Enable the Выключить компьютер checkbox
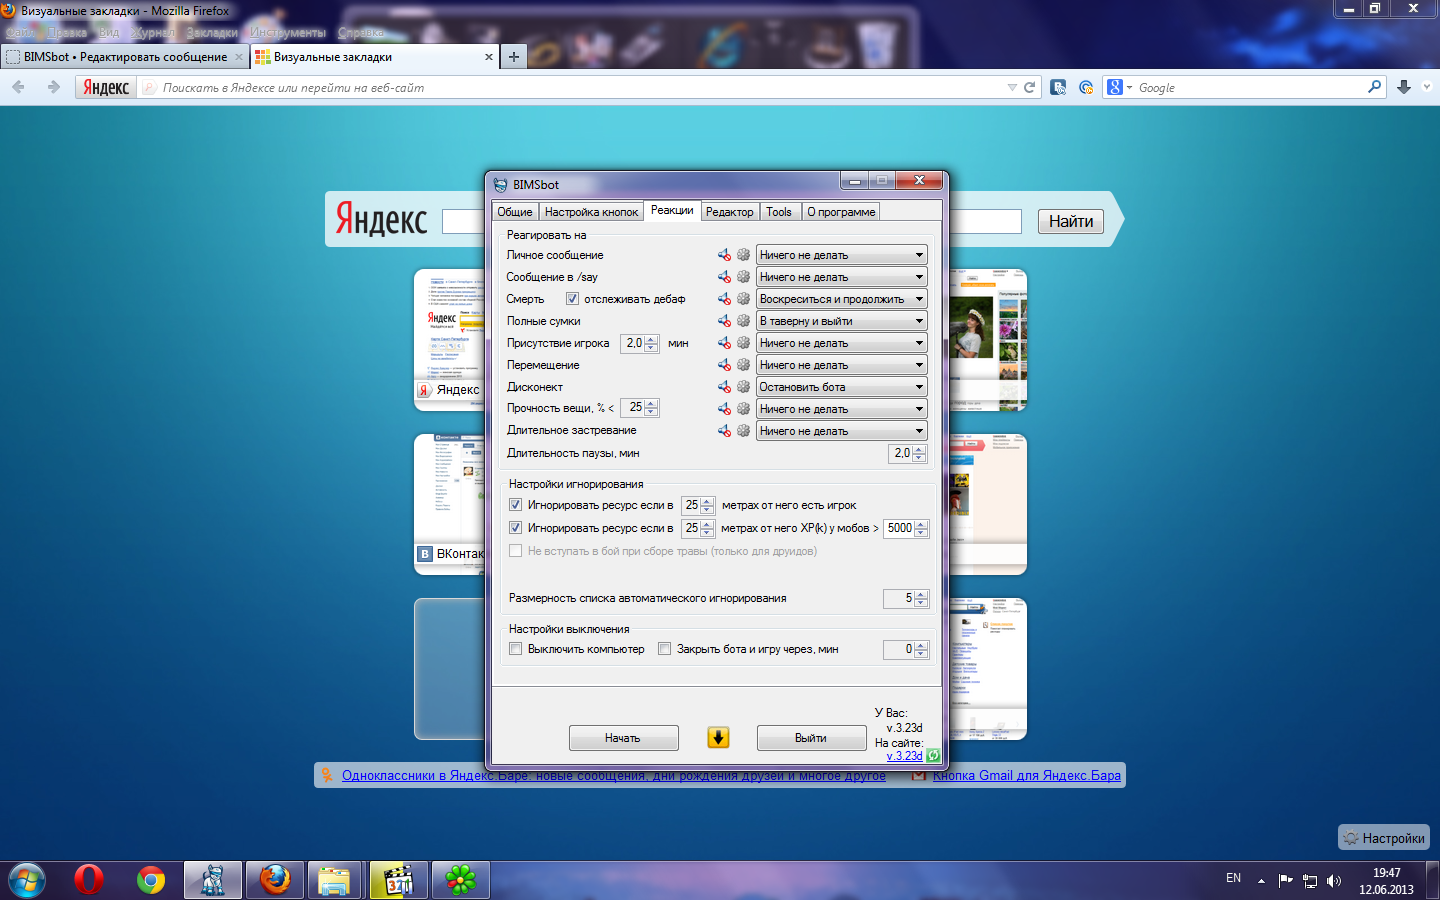Image resolution: width=1440 pixels, height=900 pixels. (x=516, y=649)
